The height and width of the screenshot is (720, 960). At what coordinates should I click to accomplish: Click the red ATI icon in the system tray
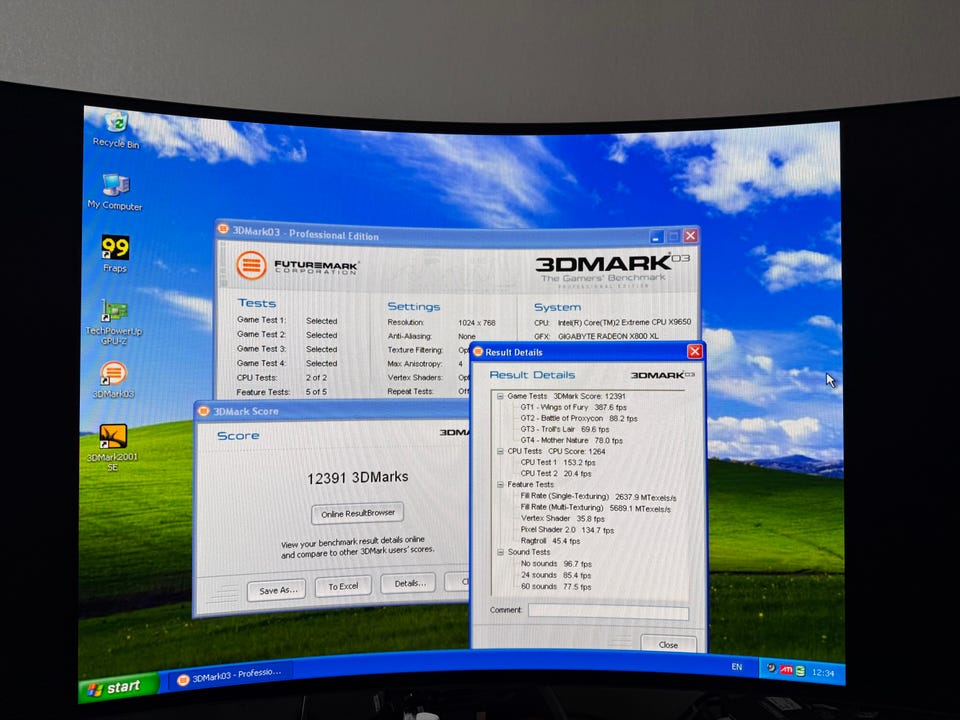coord(786,670)
